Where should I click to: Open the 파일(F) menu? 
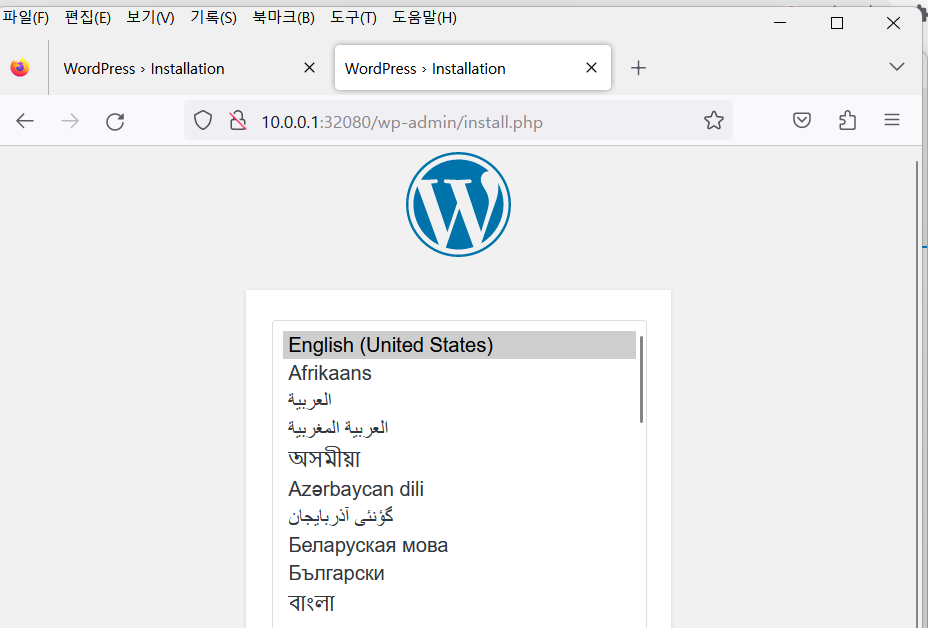[x=25, y=18]
